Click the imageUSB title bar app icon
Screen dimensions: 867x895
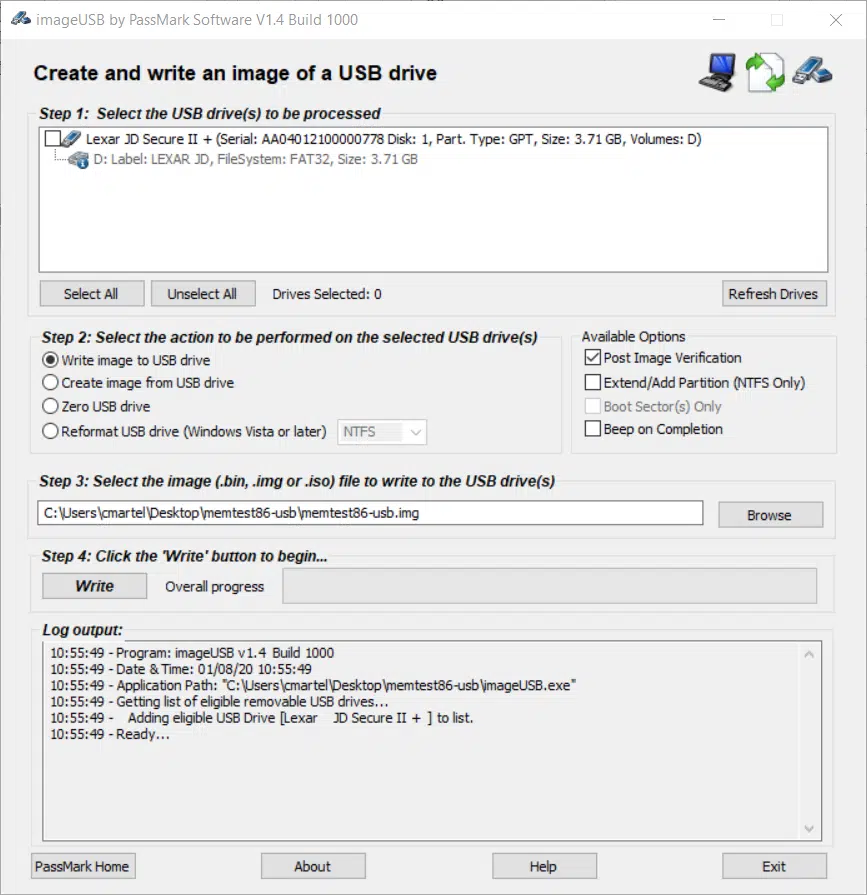(21, 19)
